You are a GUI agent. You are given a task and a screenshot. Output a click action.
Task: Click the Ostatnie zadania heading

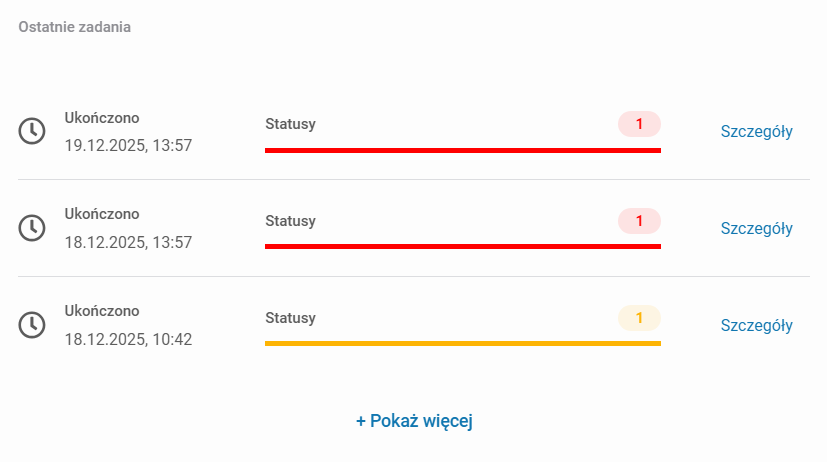pos(74,27)
